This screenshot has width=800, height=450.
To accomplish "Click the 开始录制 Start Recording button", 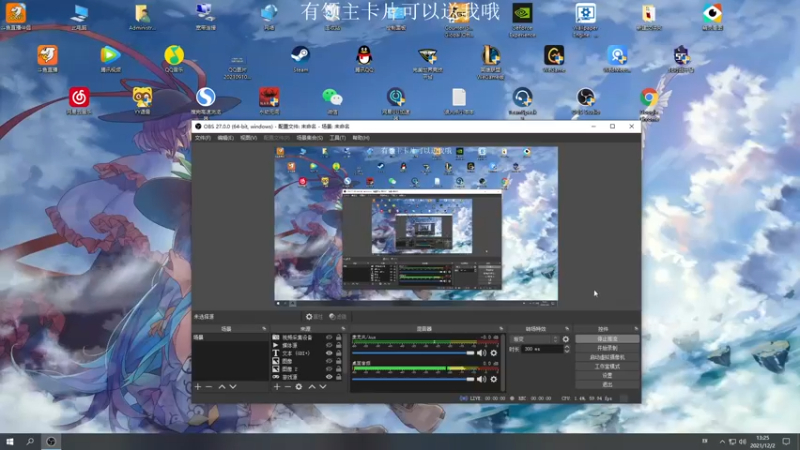I will [607, 348].
